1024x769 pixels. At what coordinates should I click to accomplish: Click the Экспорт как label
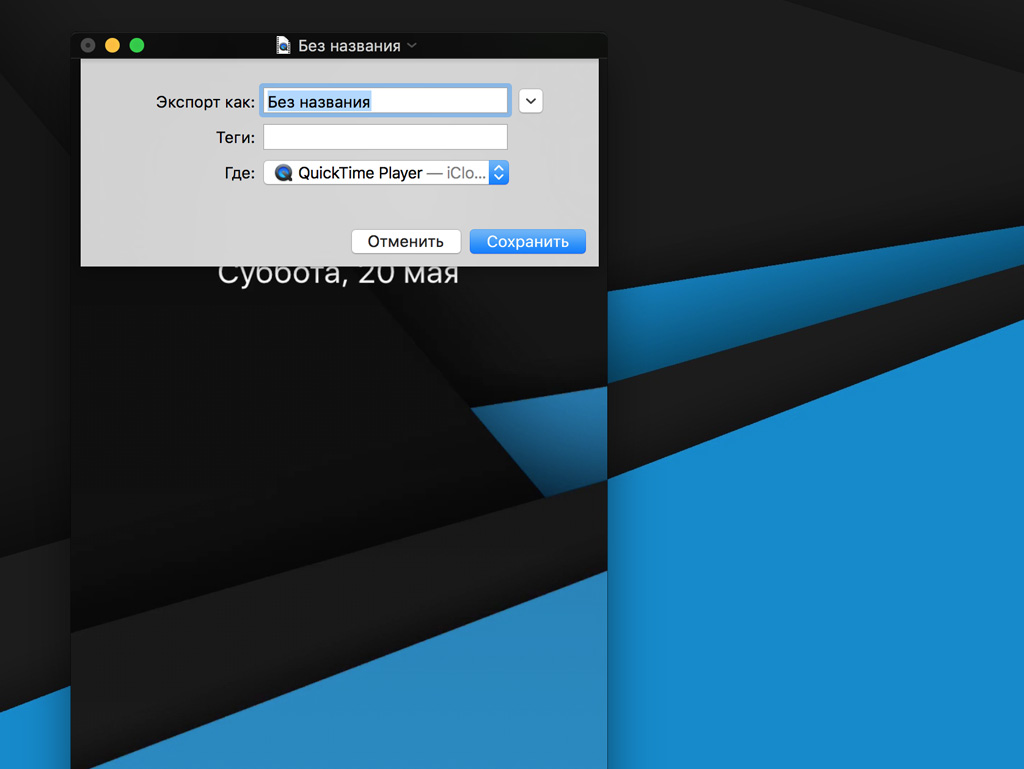tap(205, 102)
